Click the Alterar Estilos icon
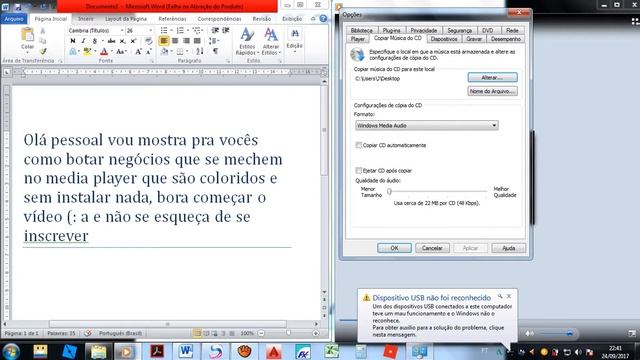Screen dimensions: 640x360 (x=271, y=41)
